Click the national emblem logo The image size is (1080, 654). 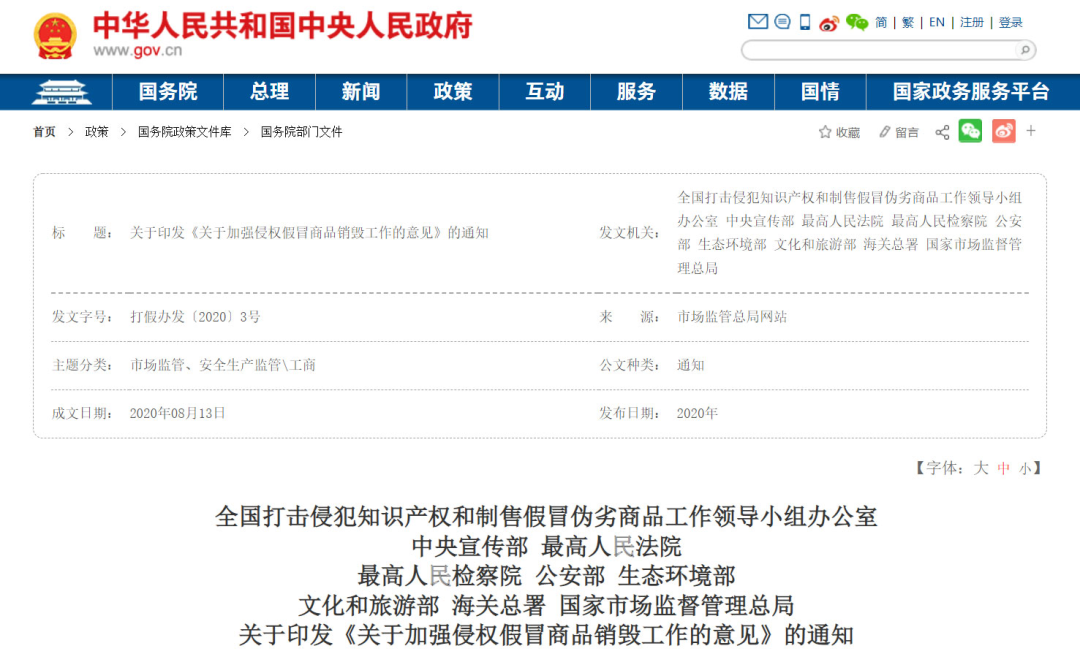point(54,36)
